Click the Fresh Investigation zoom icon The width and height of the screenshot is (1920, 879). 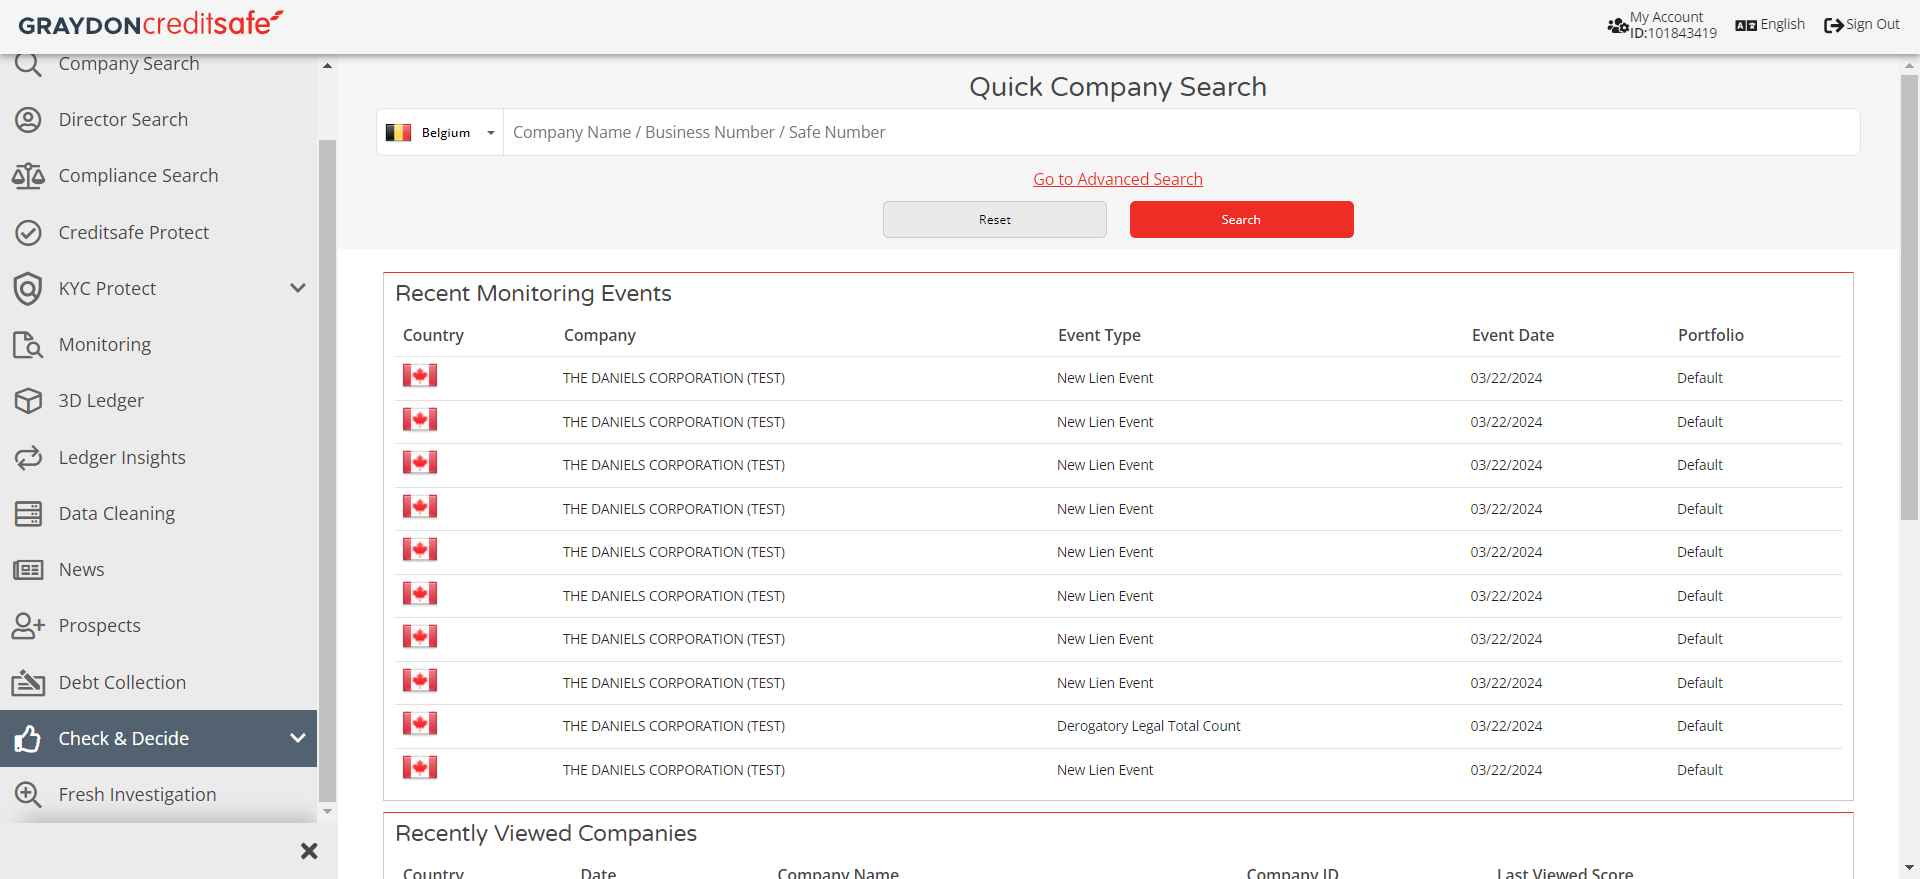(28, 795)
